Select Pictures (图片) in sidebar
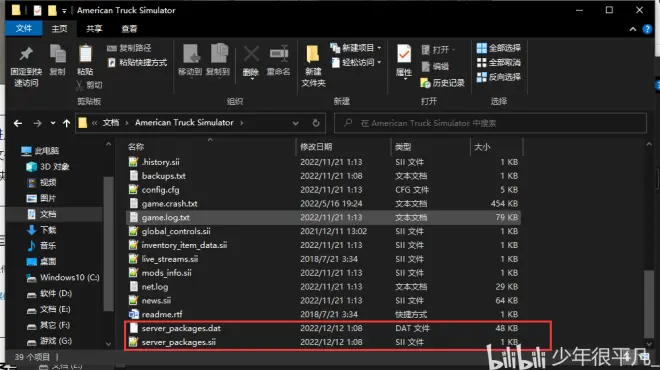 [x=41, y=198]
